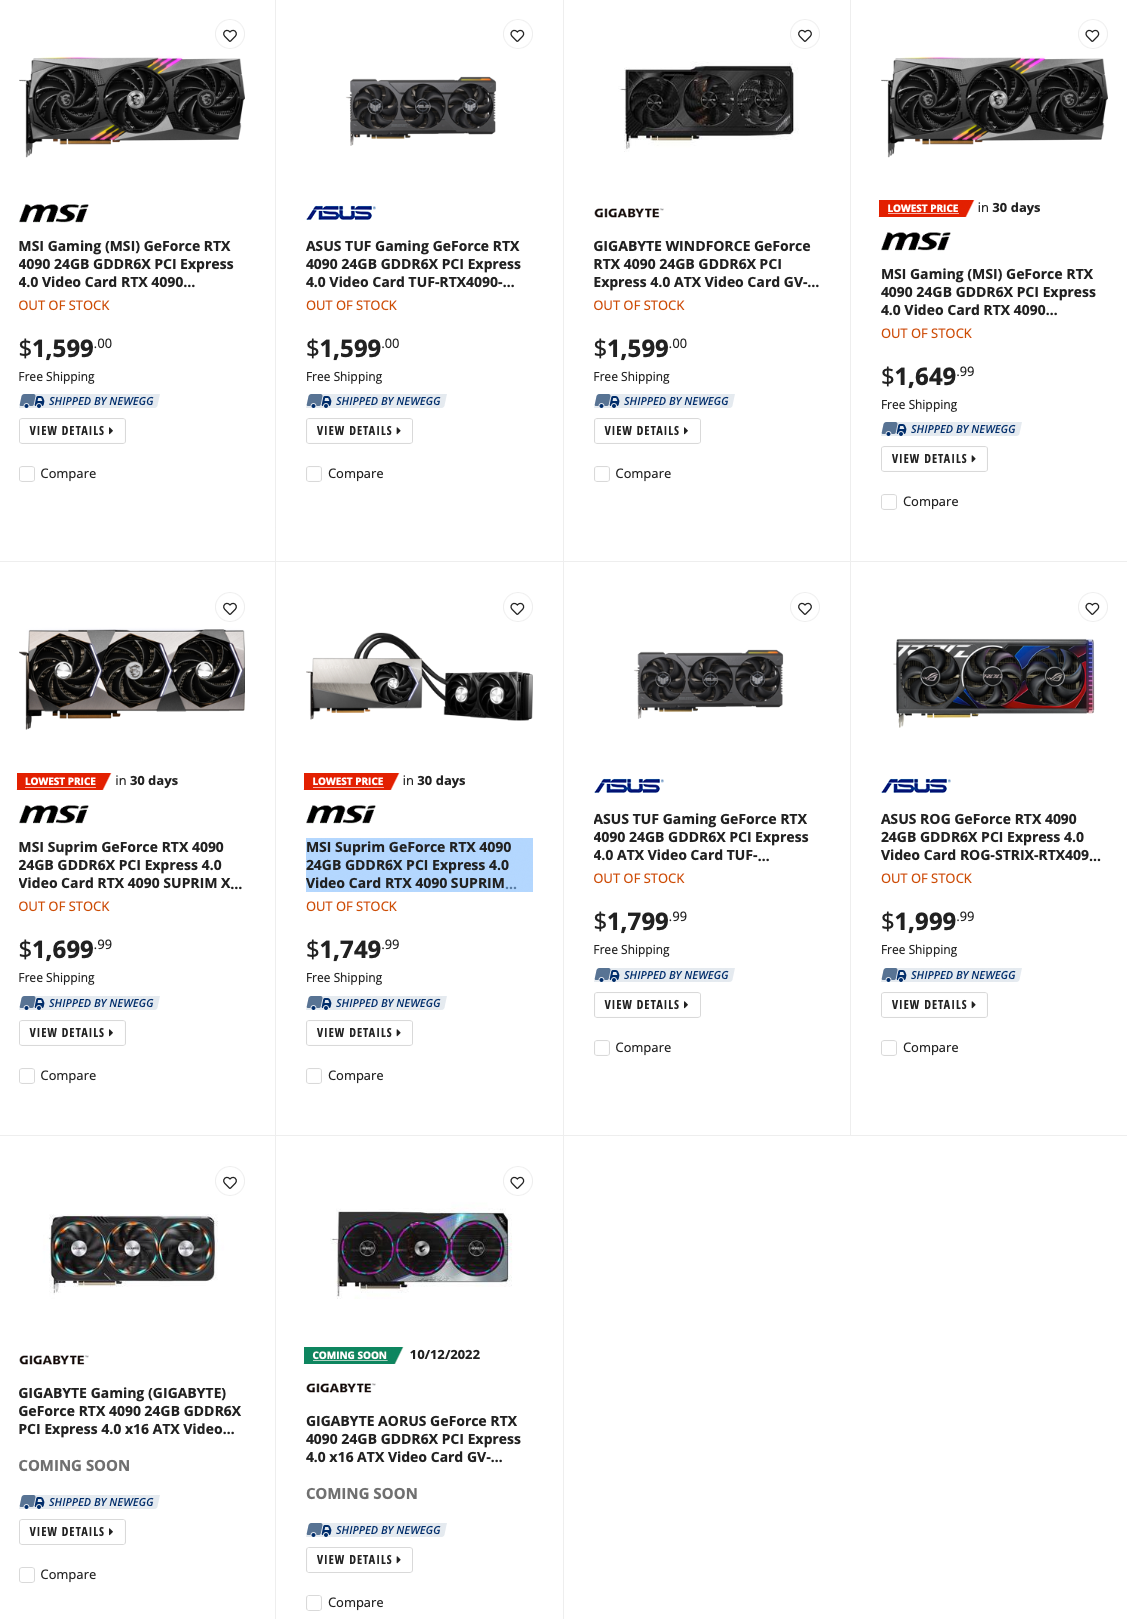1127x1619 pixels.
Task: Click the MSI Suprim liquid-cooled card thumbnail
Action: (418, 681)
